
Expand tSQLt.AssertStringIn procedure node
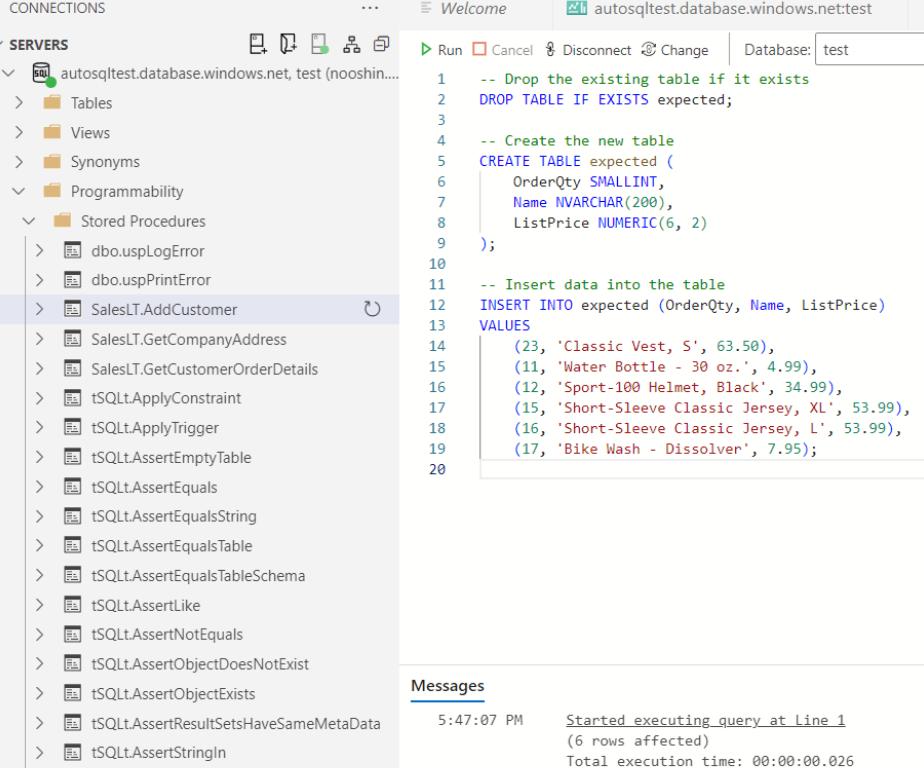pyautogui.click(x=39, y=753)
